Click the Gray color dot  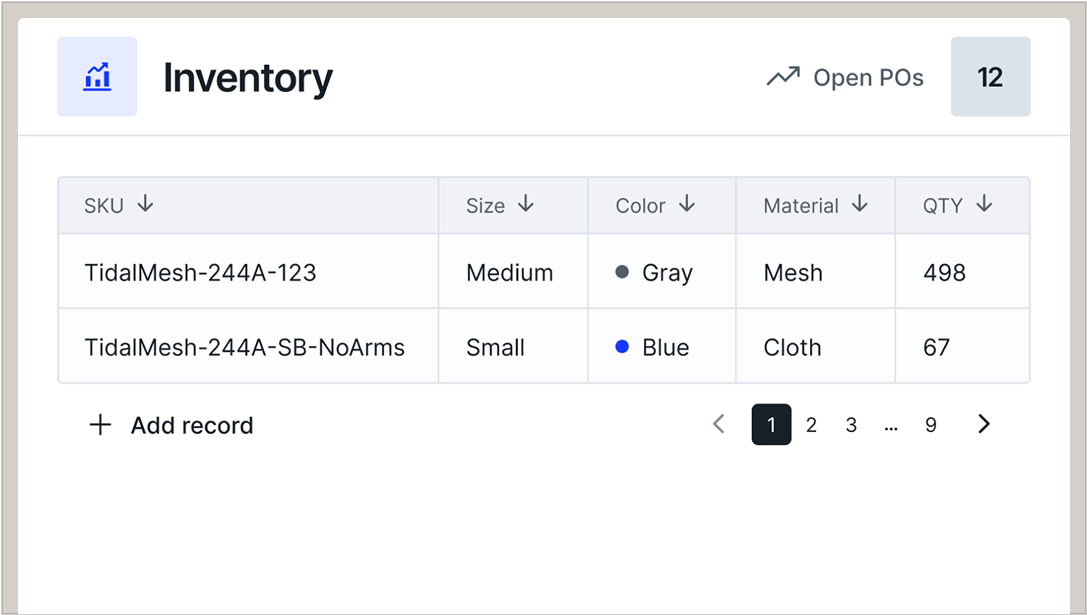[622, 272]
